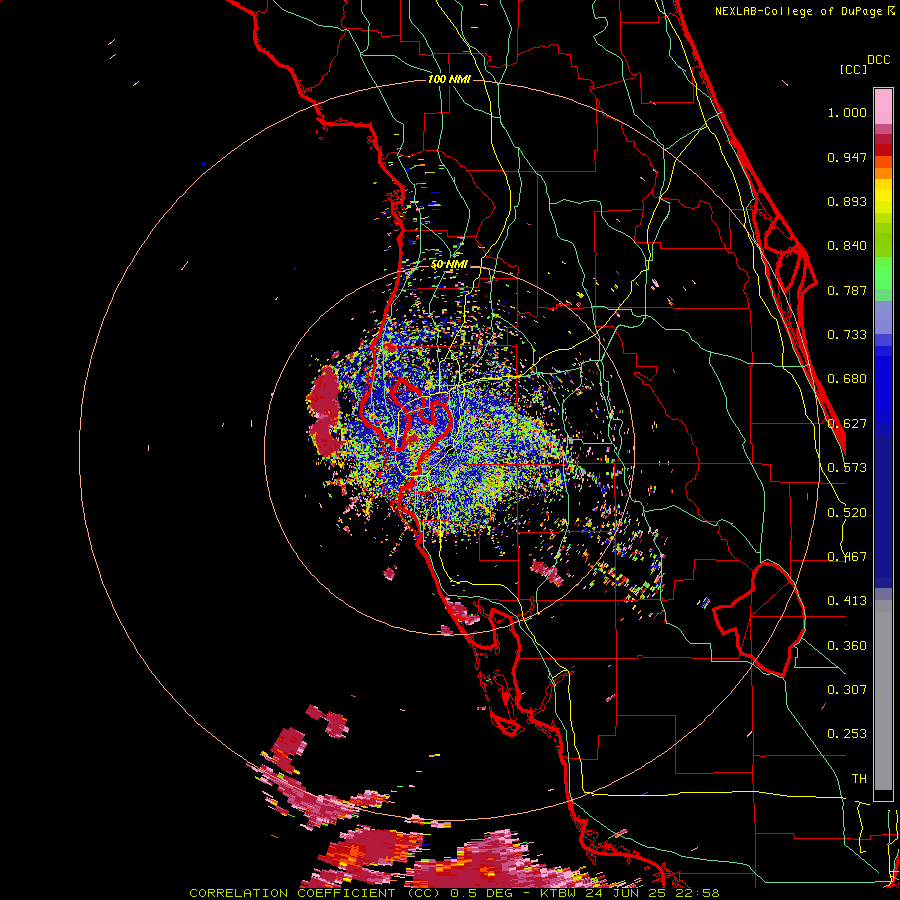Click the 0.947 color scale value
Viewport: 900px width, 900px height.
[847, 157]
